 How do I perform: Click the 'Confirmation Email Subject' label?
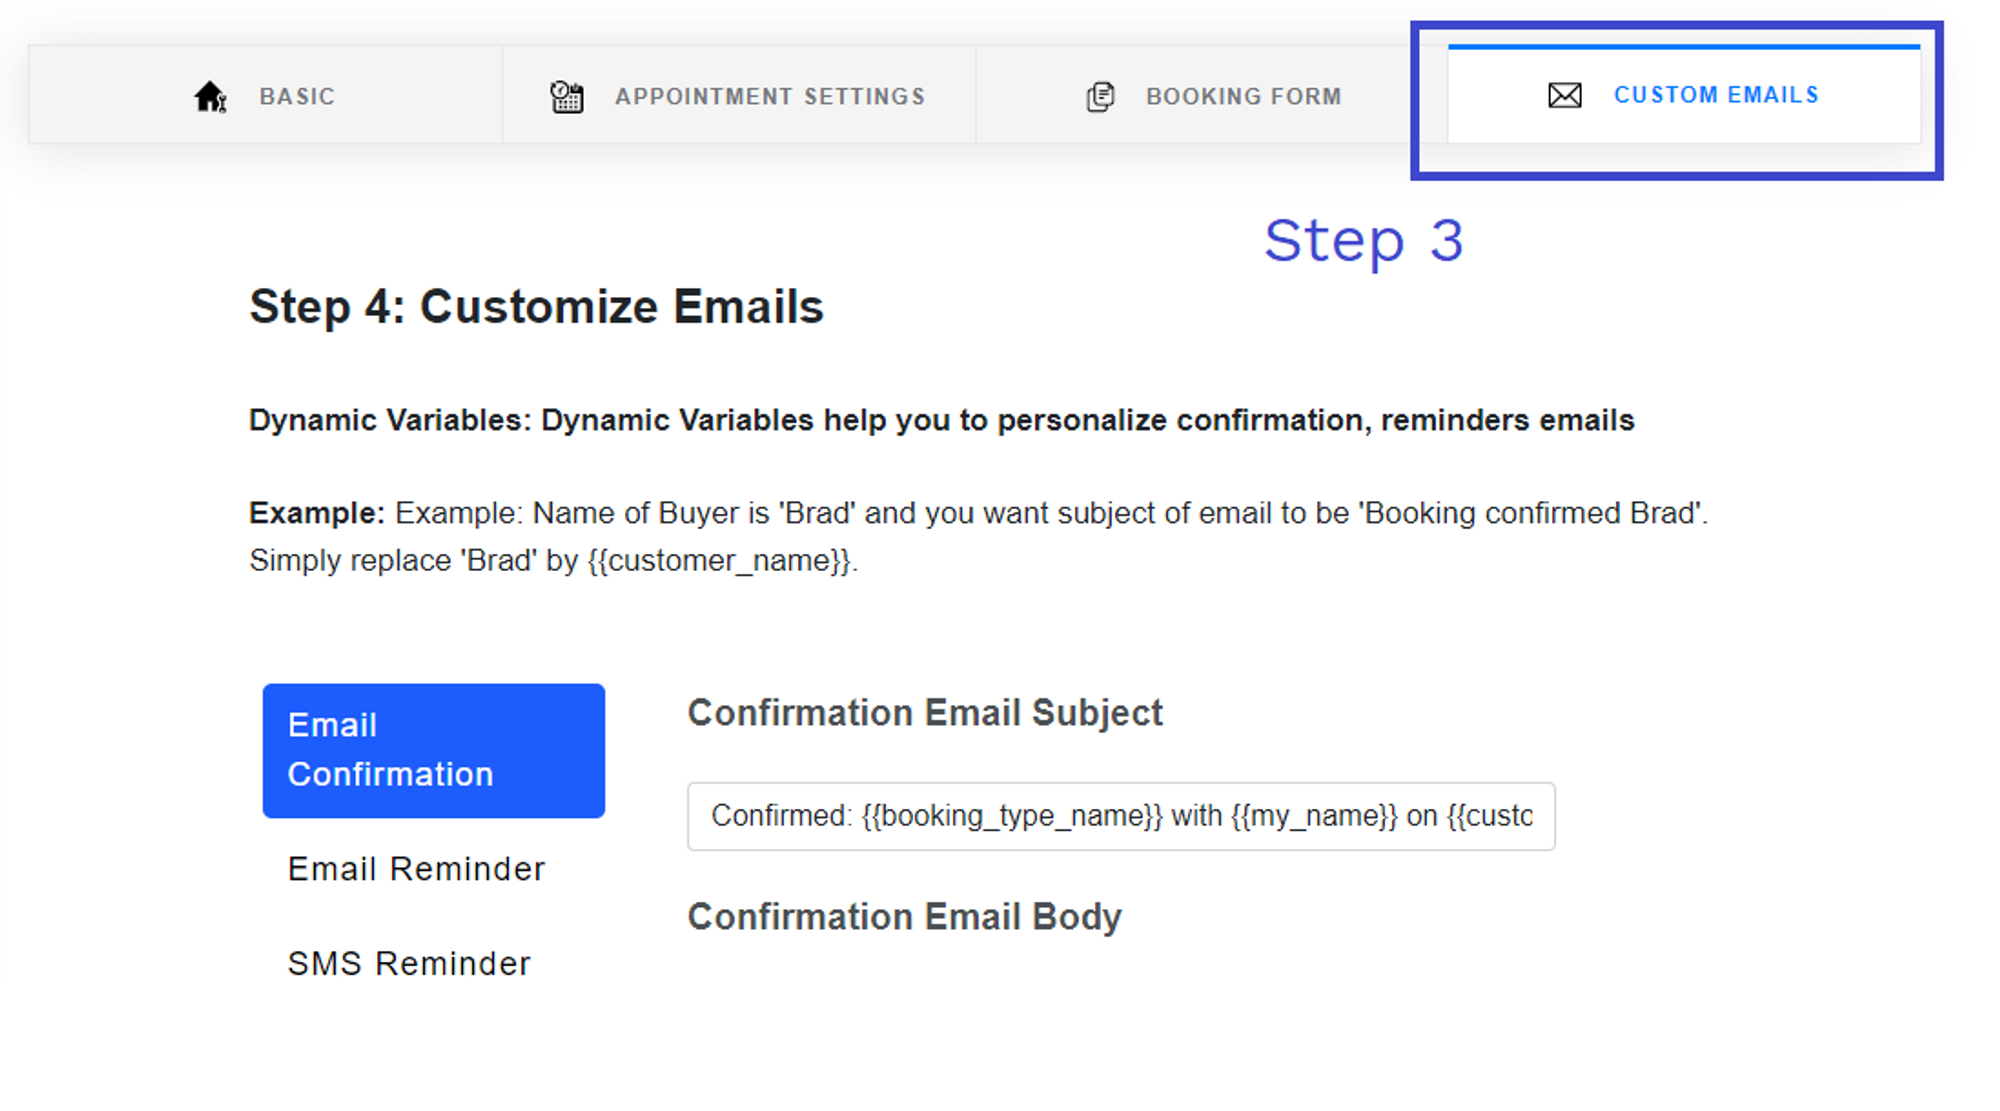click(925, 713)
